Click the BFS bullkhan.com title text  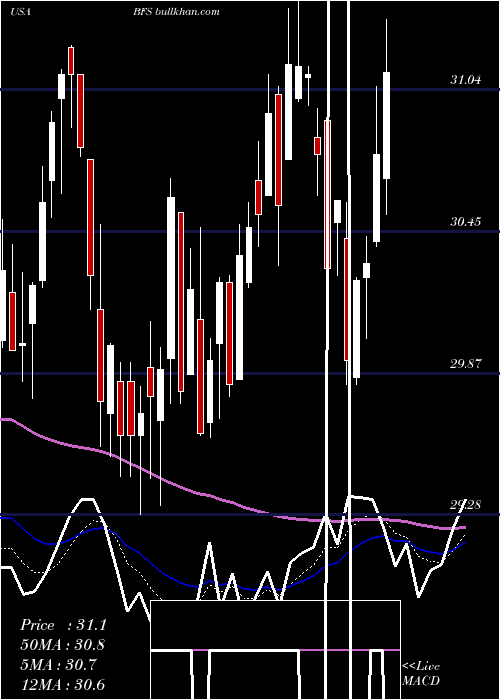tap(176, 12)
